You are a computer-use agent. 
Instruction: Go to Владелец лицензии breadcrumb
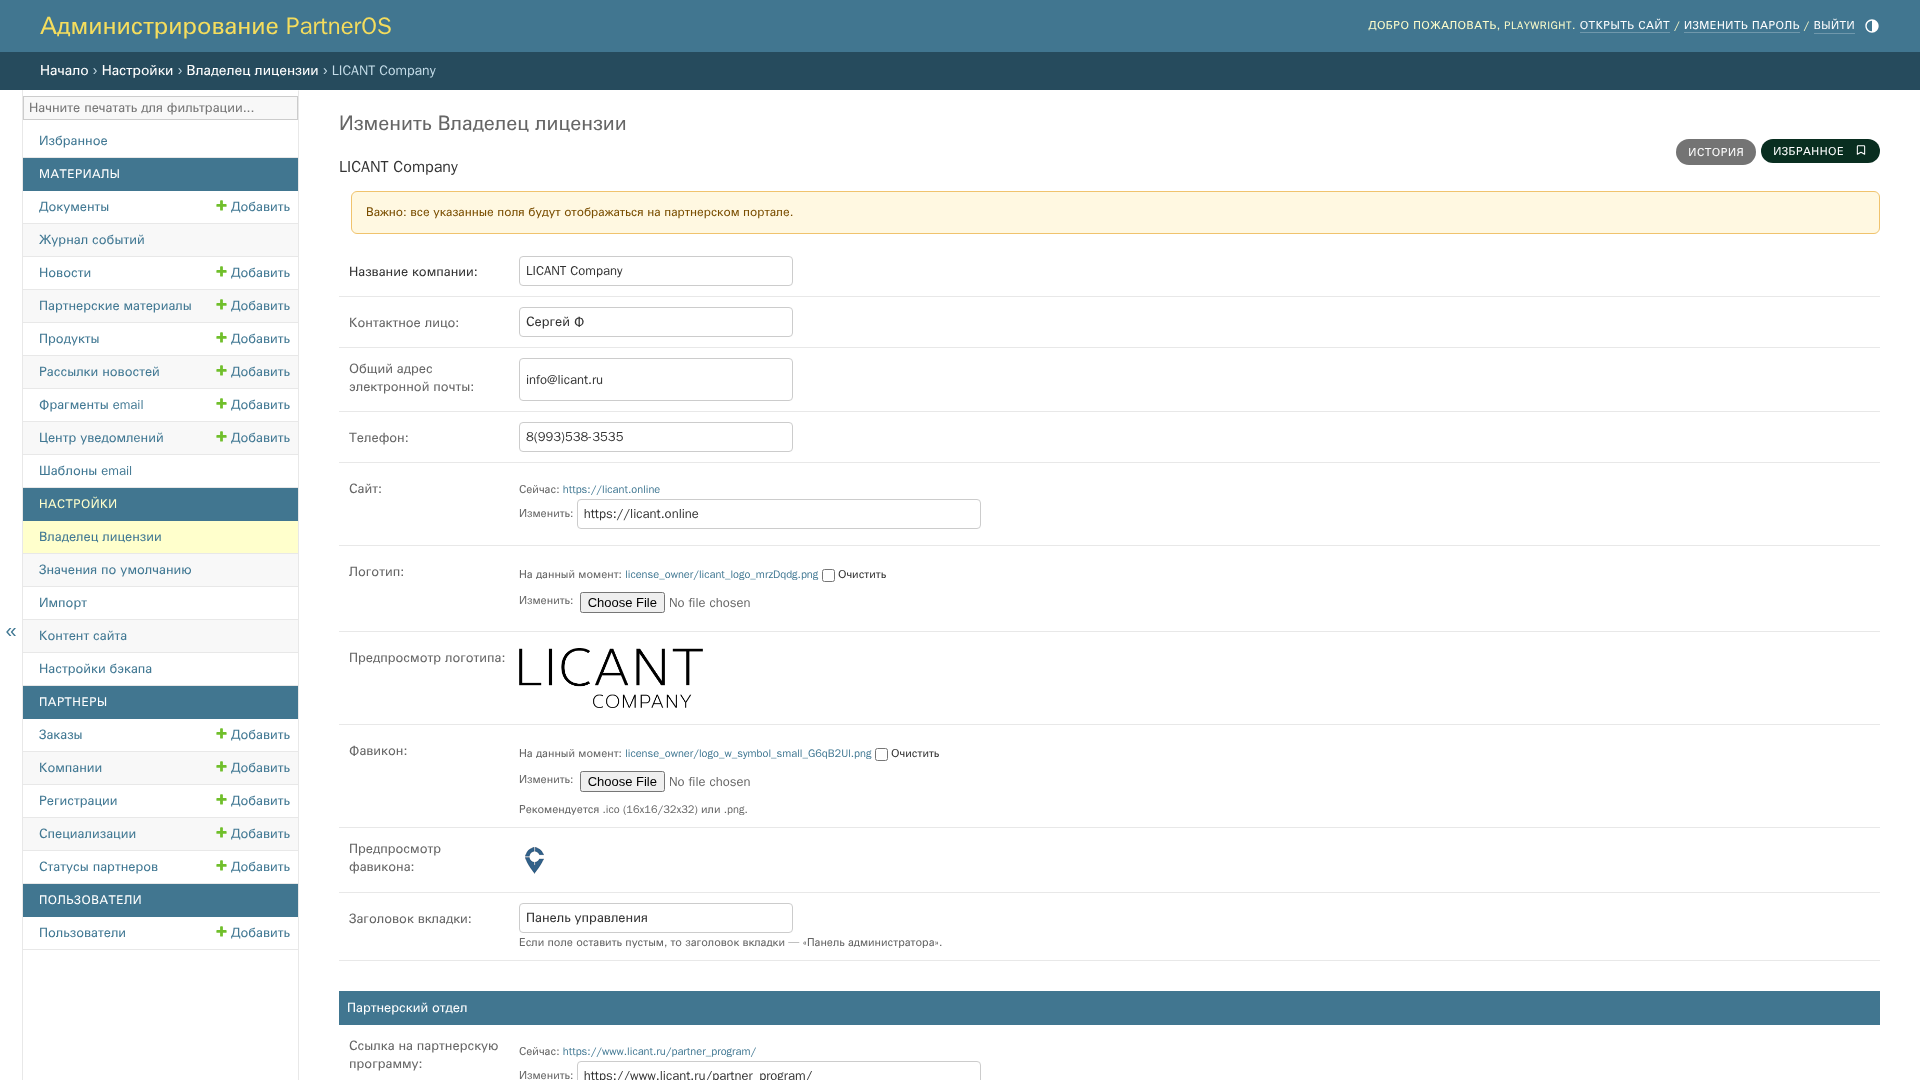point(252,71)
